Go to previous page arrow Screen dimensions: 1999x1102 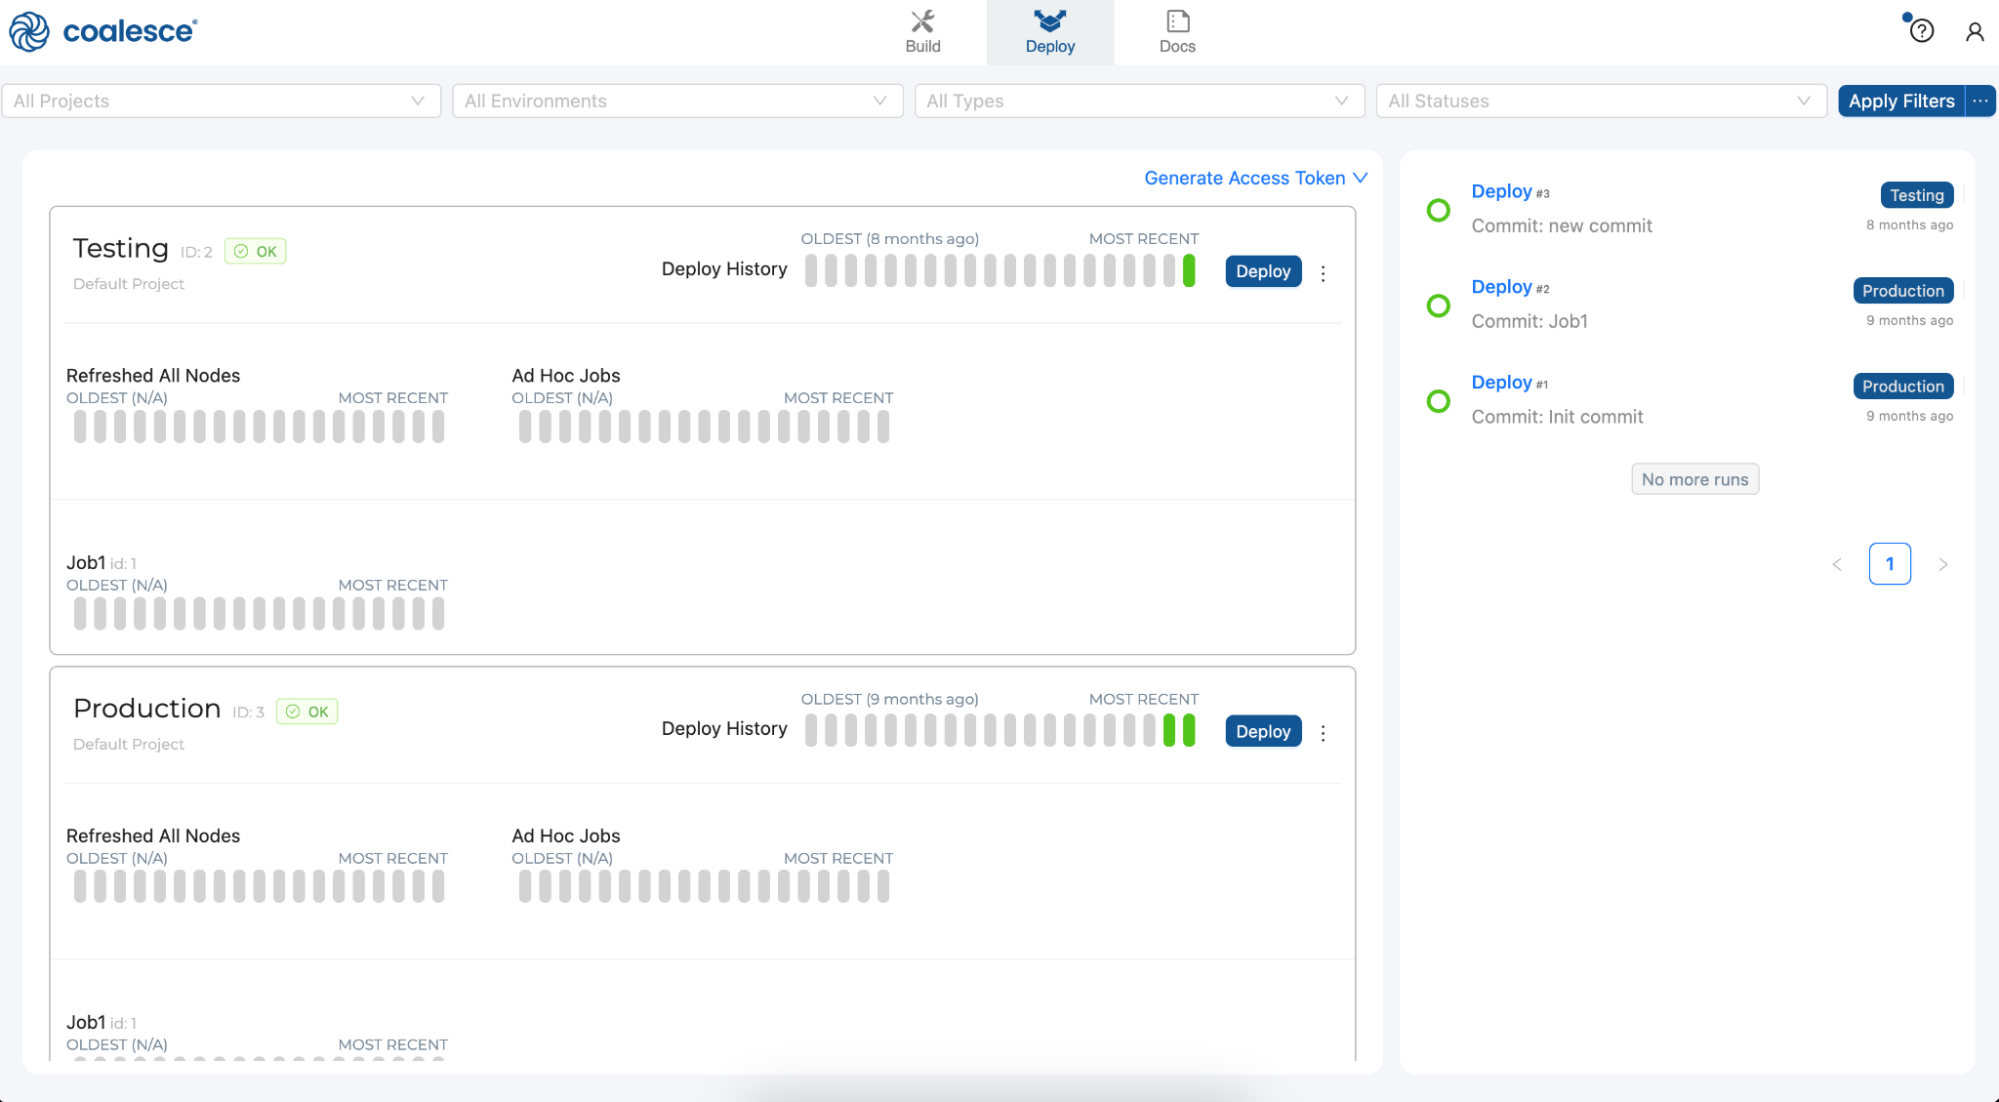click(1837, 564)
